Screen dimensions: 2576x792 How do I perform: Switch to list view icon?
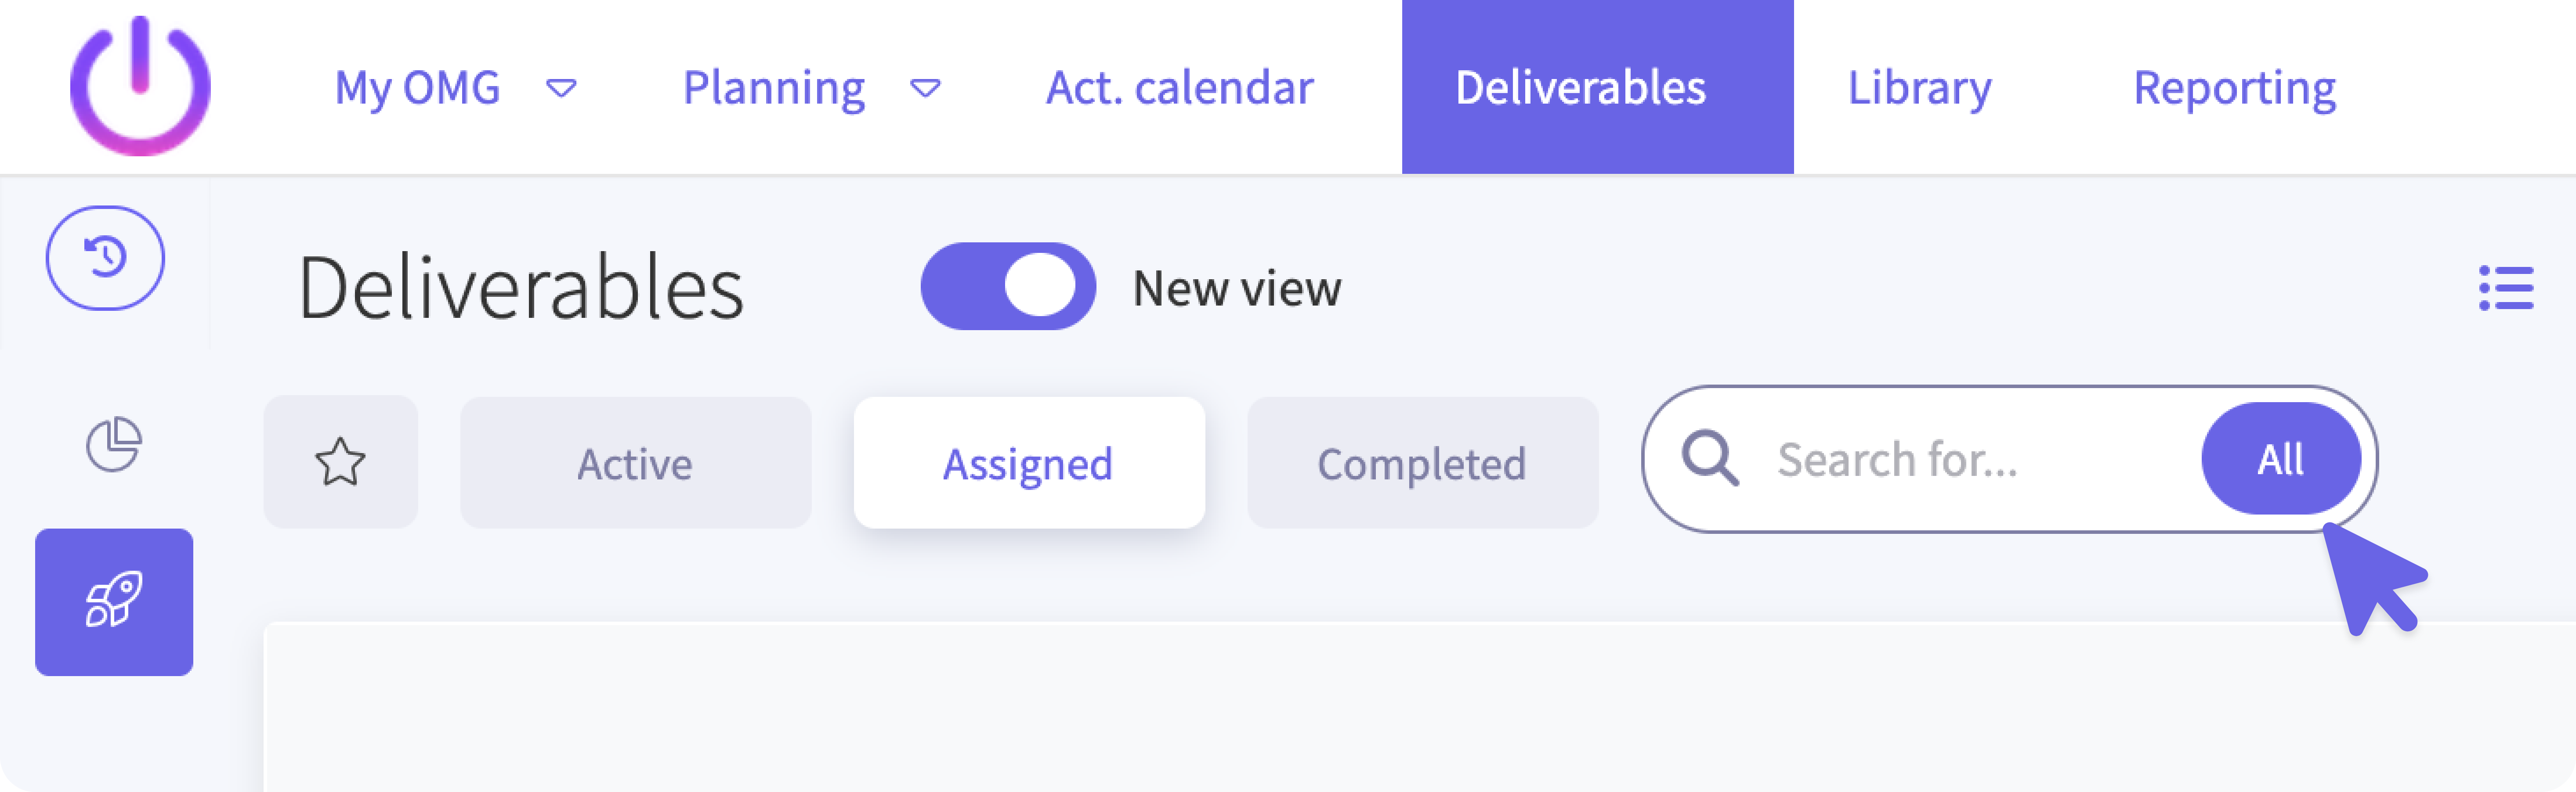pos(2505,288)
